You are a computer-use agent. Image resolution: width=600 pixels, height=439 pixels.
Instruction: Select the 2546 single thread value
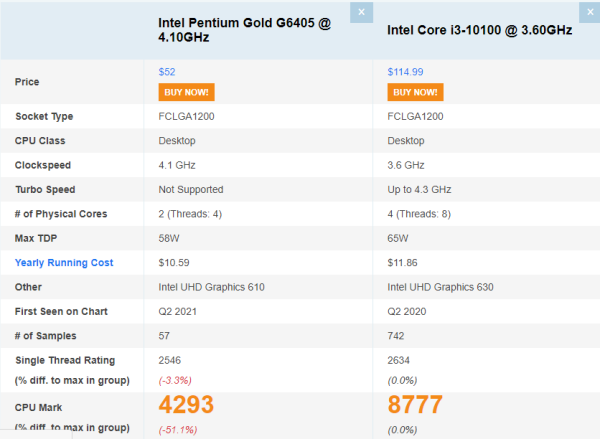tap(172, 359)
